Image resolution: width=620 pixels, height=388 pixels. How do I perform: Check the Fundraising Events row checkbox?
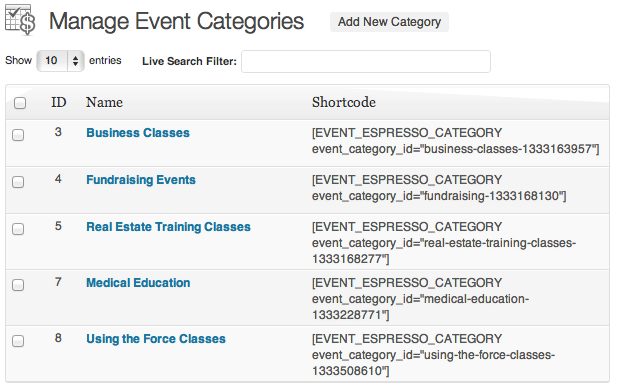pyautogui.click(x=18, y=182)
